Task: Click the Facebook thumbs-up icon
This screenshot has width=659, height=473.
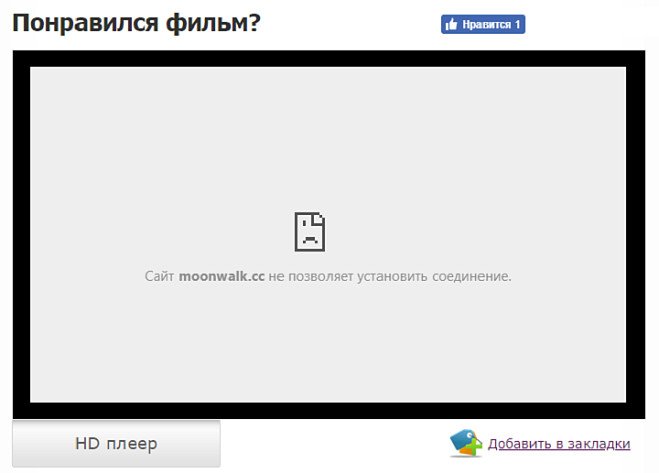Action: click(x=451, y=25)
